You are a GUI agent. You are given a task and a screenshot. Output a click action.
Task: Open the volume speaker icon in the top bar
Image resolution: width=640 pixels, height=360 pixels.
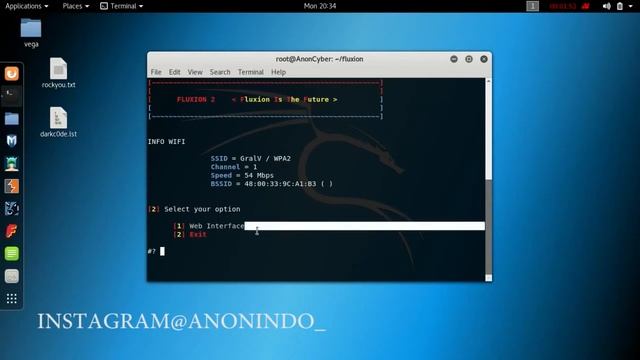click(x=607, y=6)
